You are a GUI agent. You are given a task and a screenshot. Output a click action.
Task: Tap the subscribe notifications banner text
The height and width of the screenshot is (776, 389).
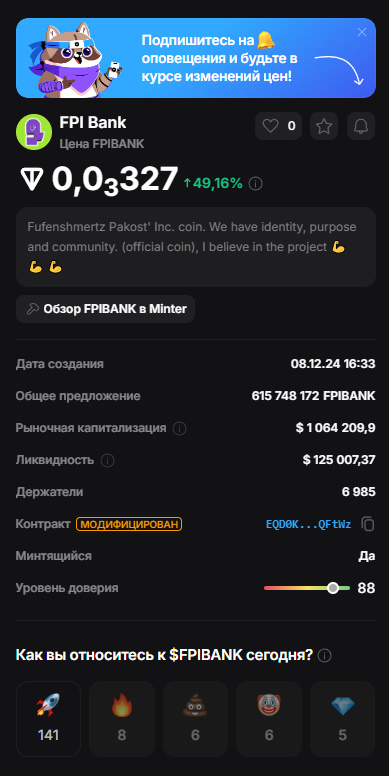click(220, 58)
